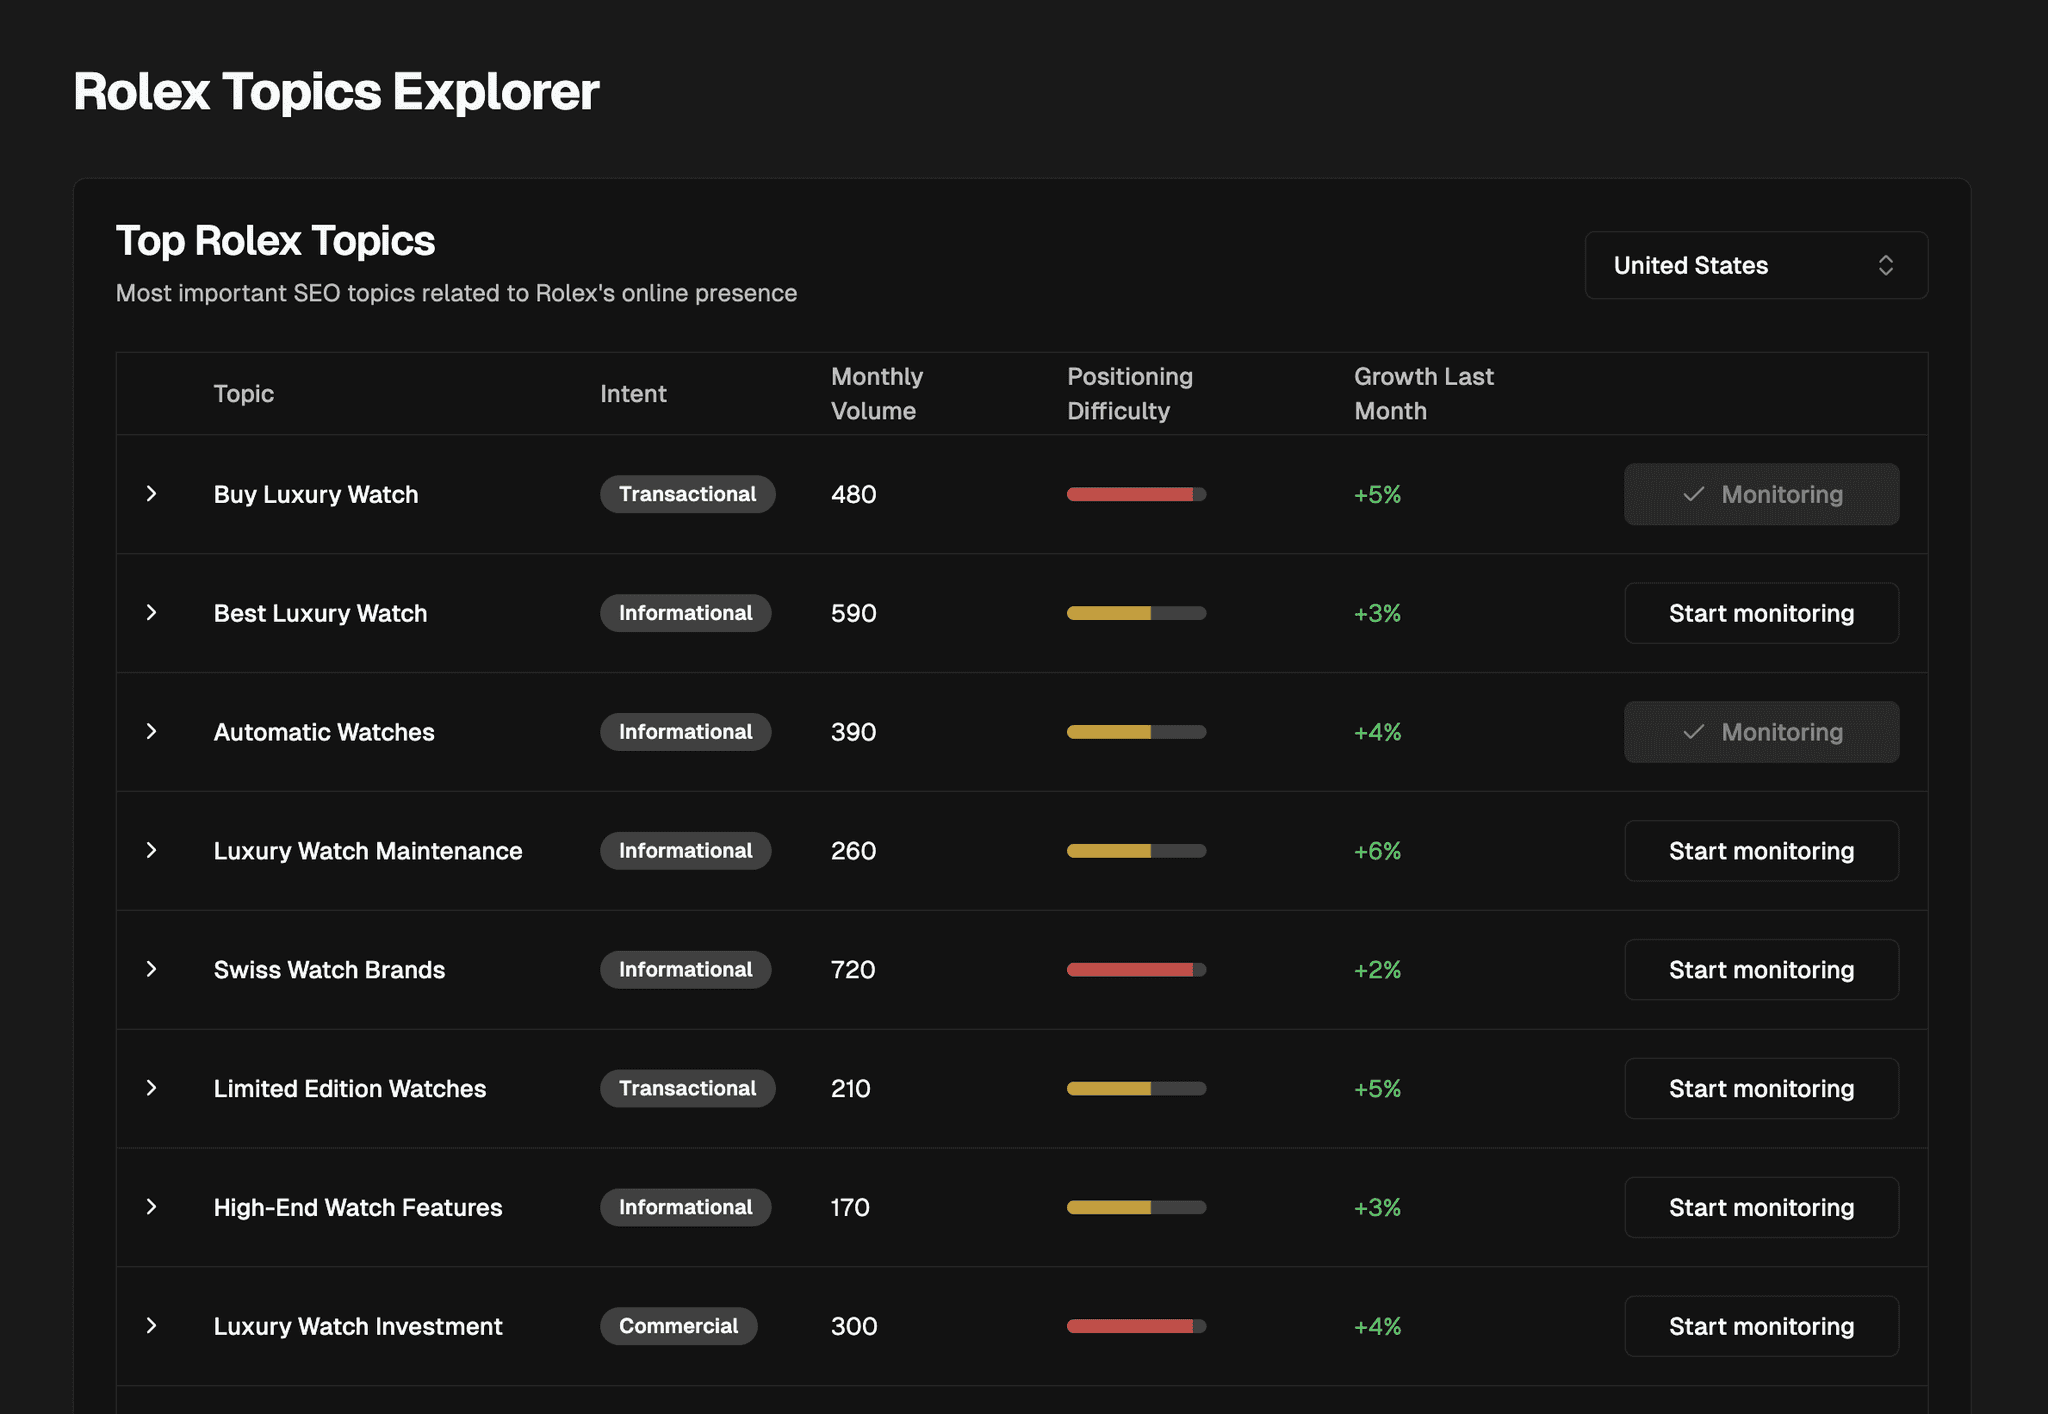The width and height of the screenshot is (2048, 1414).
Task: Click the Positioning Difficulty column header
Action: click(x=1130, y=394)
